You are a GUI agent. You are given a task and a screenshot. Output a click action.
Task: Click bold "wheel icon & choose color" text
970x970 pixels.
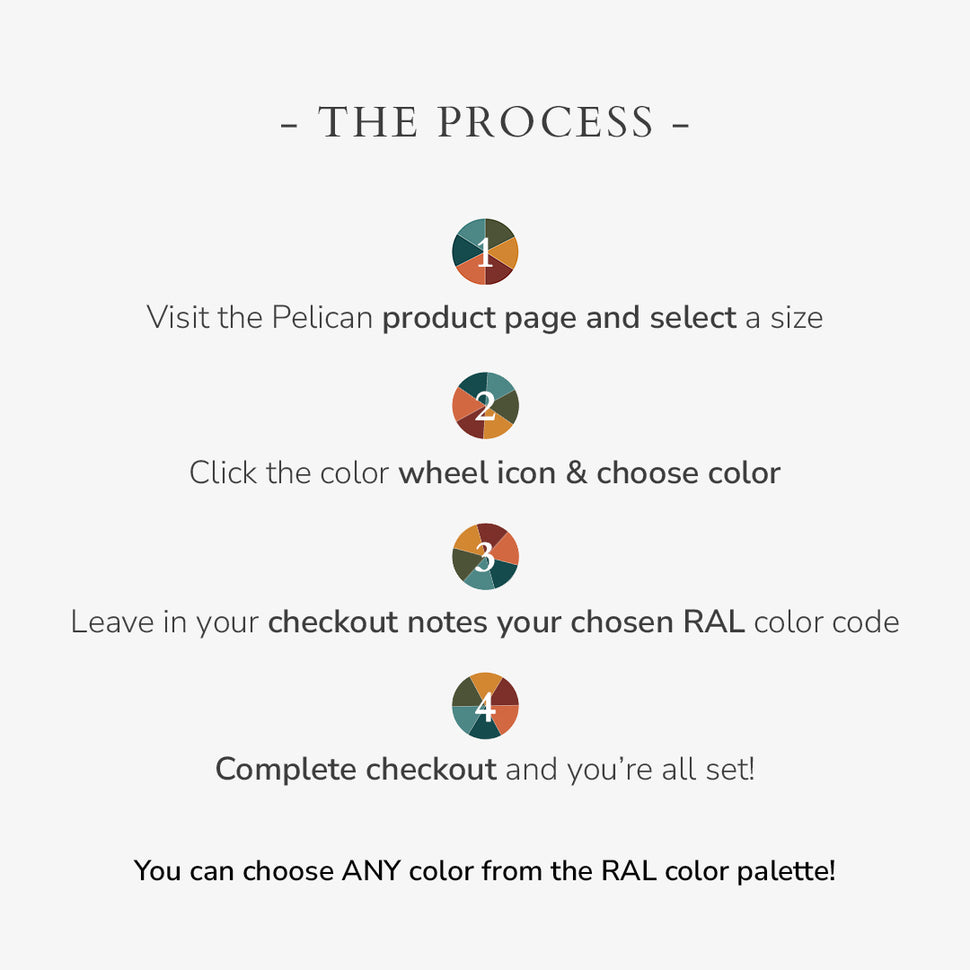click(589, 472)
